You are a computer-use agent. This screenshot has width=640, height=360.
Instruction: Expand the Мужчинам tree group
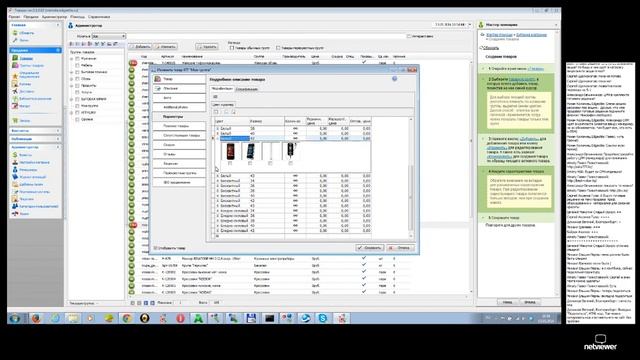72,59
